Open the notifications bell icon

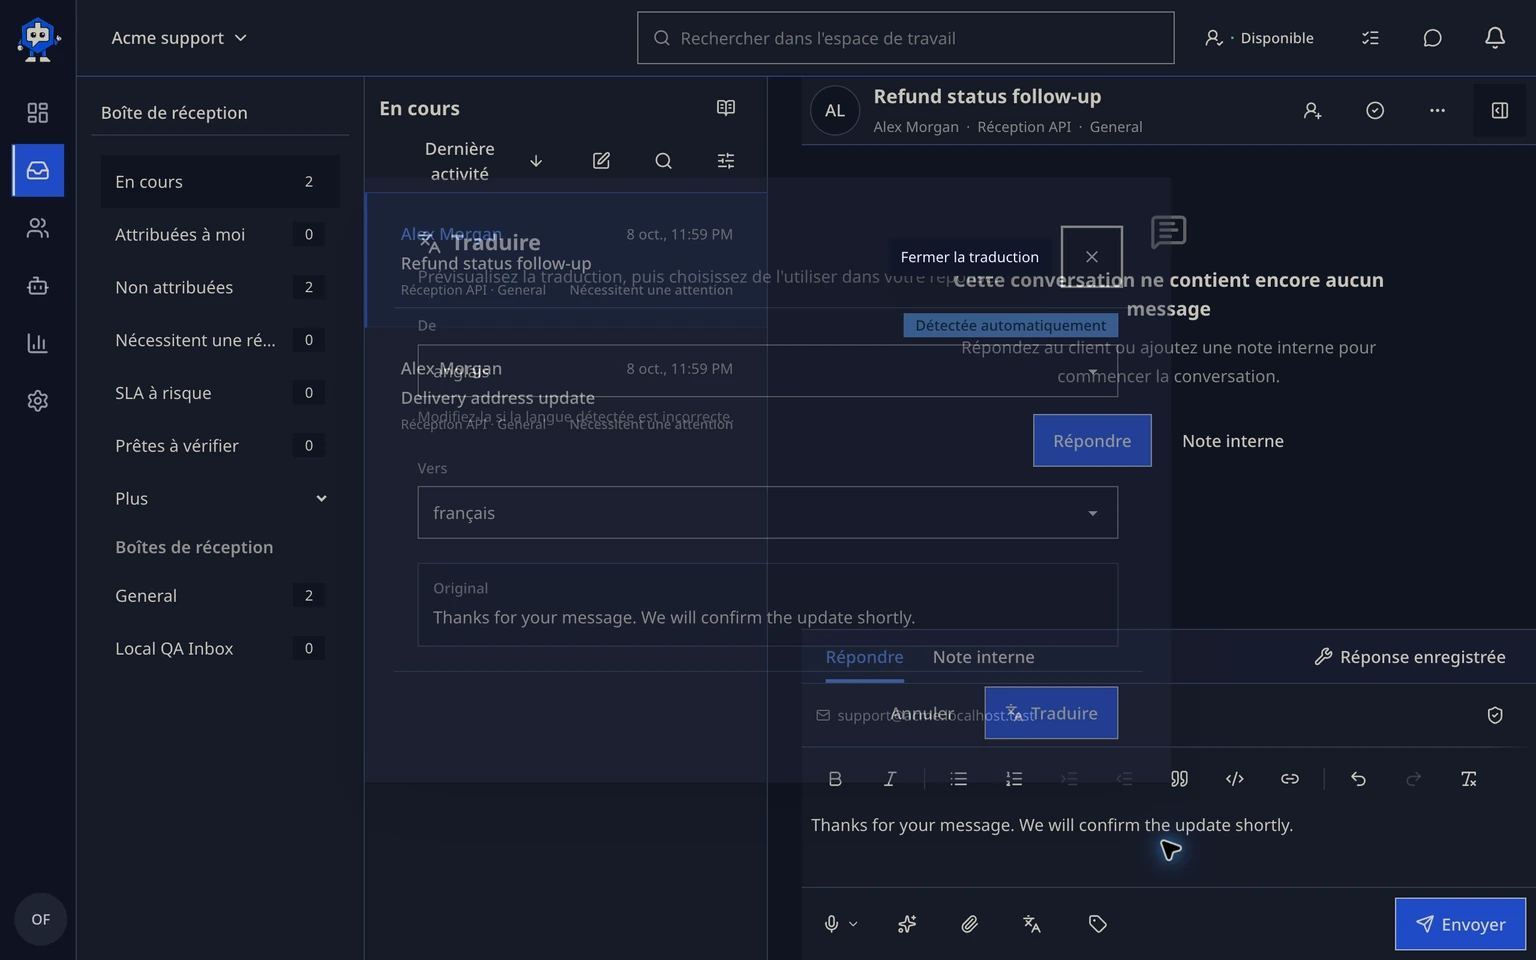point(1494,38)
